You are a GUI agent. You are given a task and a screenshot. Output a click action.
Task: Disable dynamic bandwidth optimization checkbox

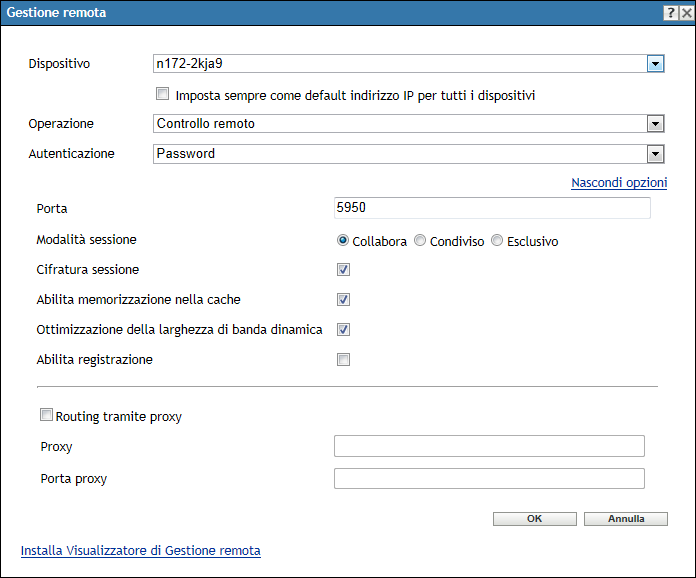click(343, 329)
